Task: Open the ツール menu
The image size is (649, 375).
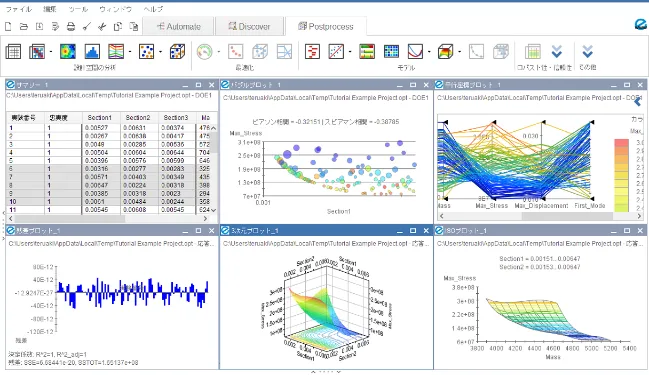Action: click(x=77, y=9)
